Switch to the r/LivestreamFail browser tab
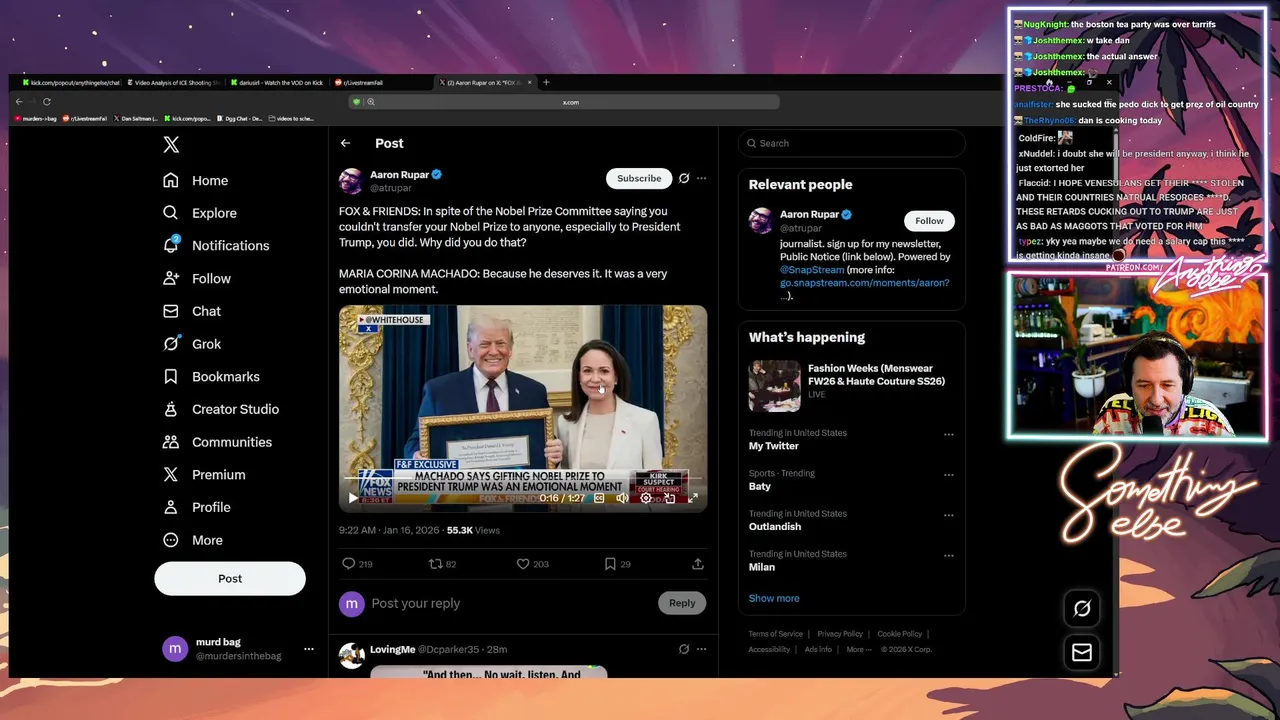Viewport: 1280px width, 720px height. 380,83
